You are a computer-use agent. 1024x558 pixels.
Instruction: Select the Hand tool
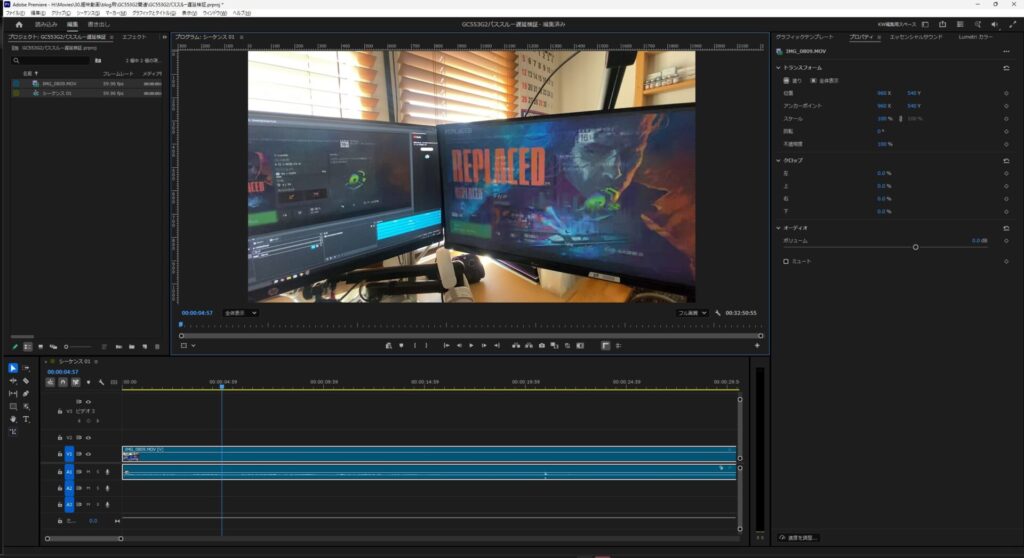coord(13,419)
